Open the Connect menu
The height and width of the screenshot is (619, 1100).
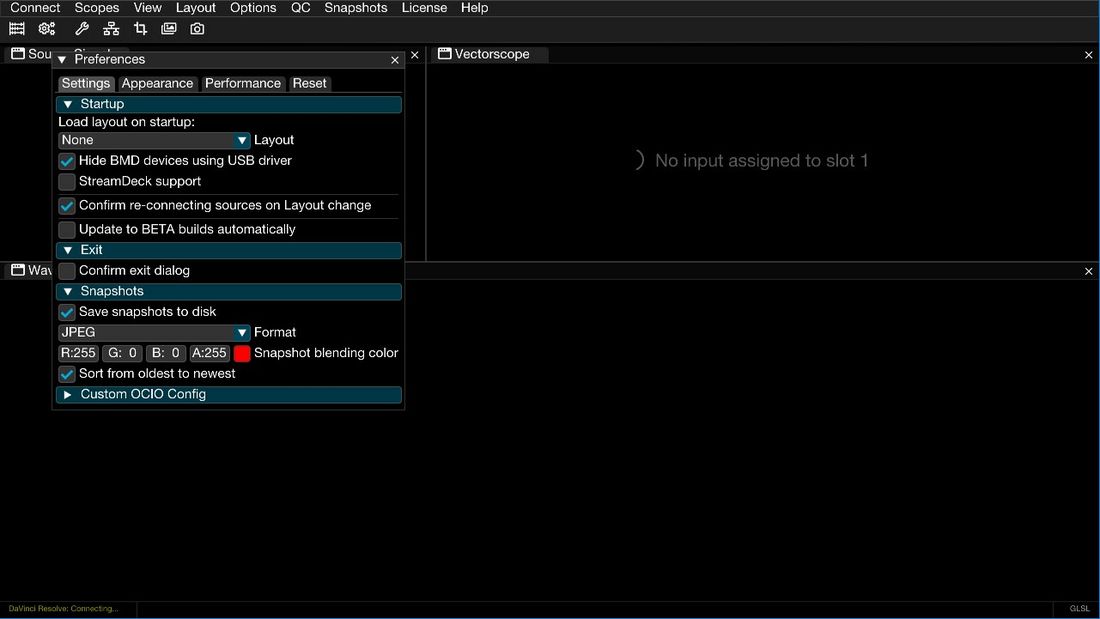35,8
